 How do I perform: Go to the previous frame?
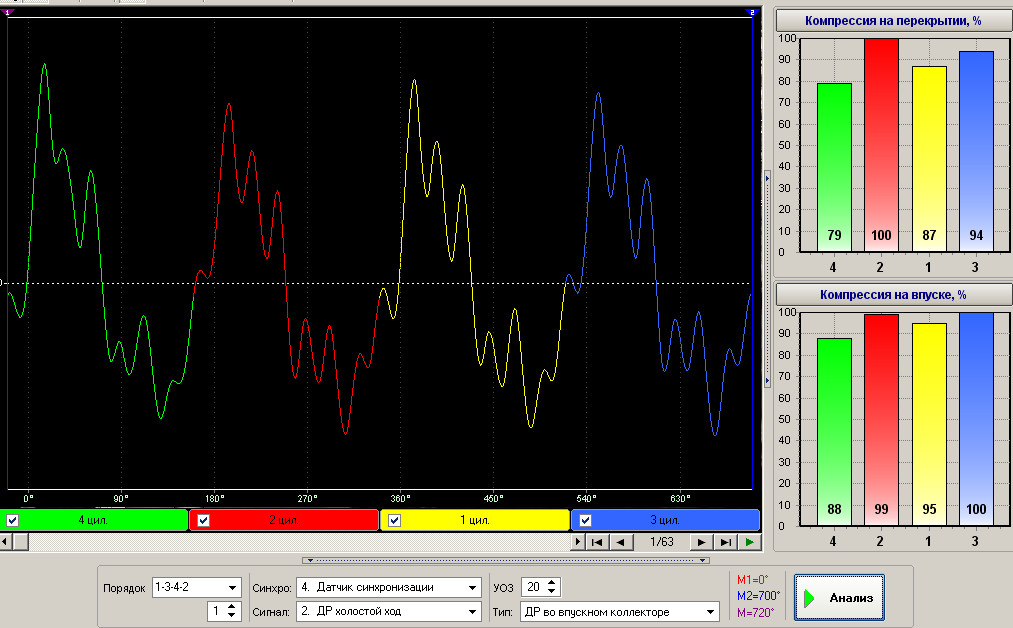[621, 542]
